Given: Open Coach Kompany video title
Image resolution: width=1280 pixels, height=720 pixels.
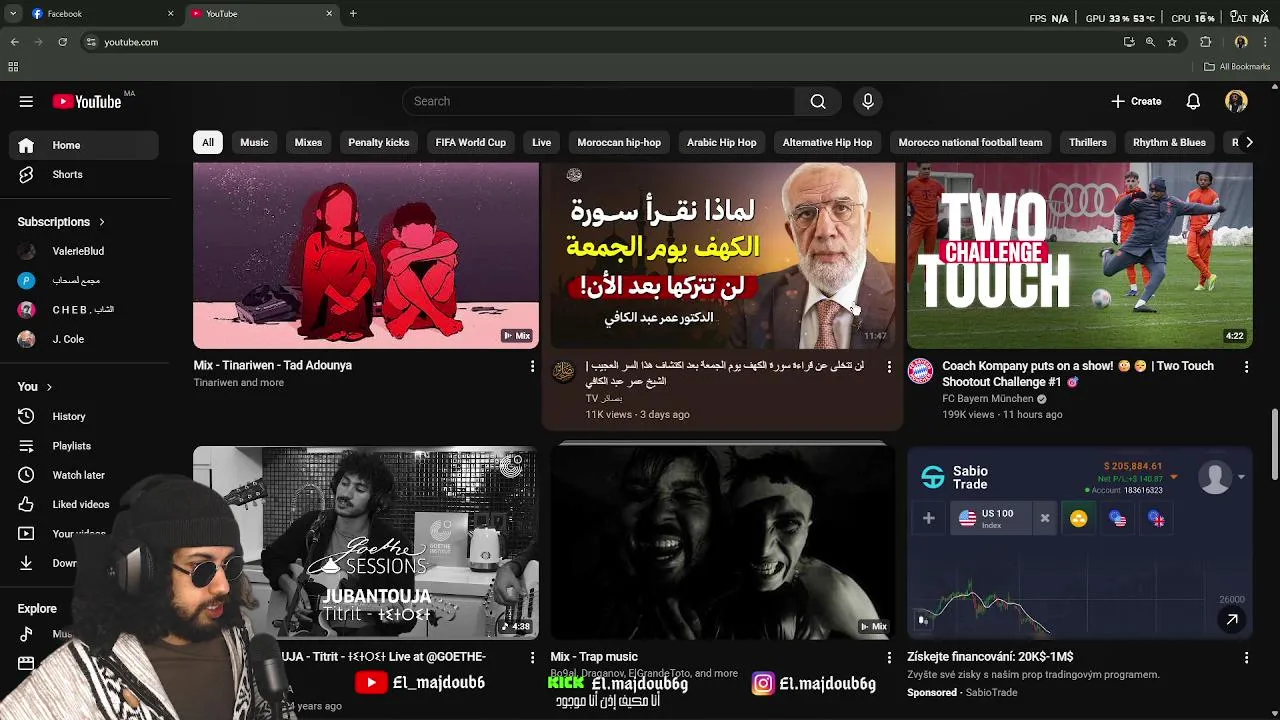Looking at the screenshot, I should click(1078, 374).
